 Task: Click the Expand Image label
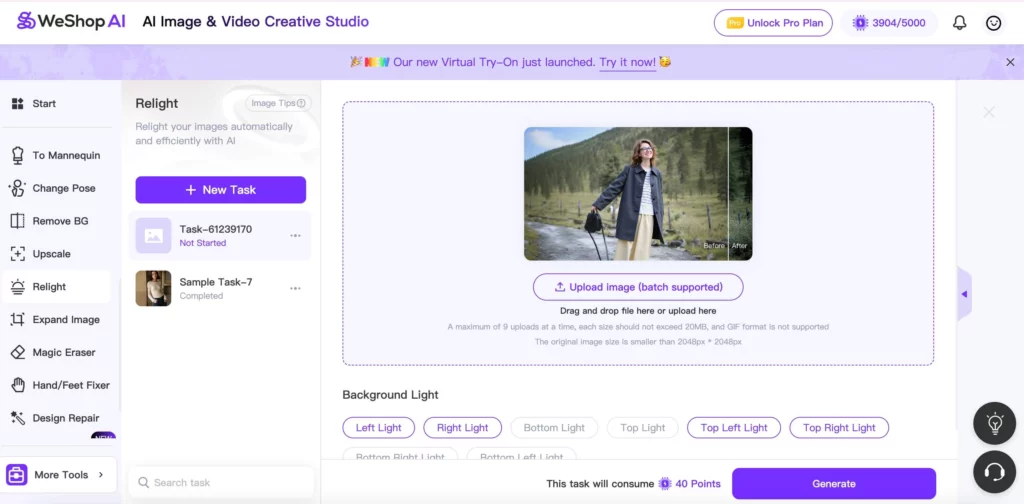point(66,319)
